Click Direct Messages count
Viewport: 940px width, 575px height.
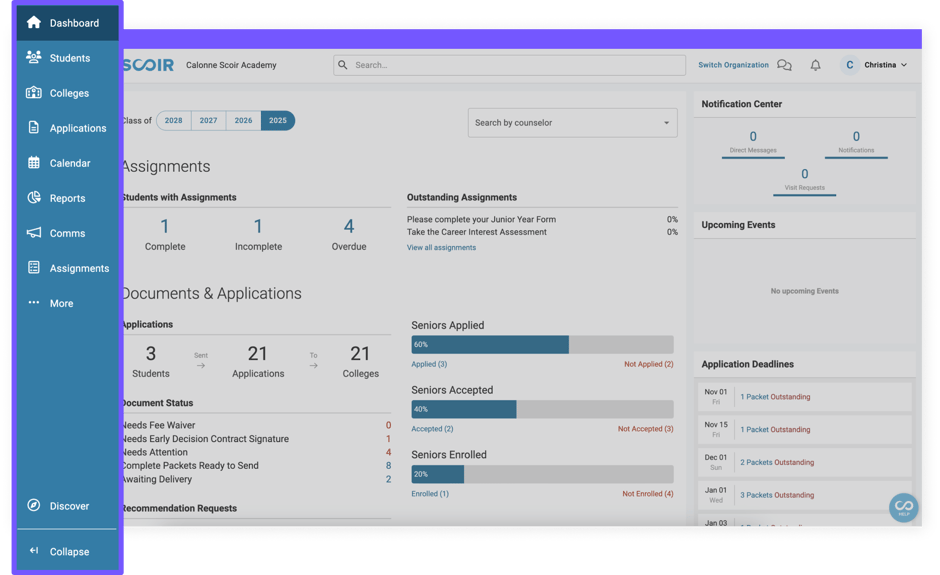[x=753, y=137]
